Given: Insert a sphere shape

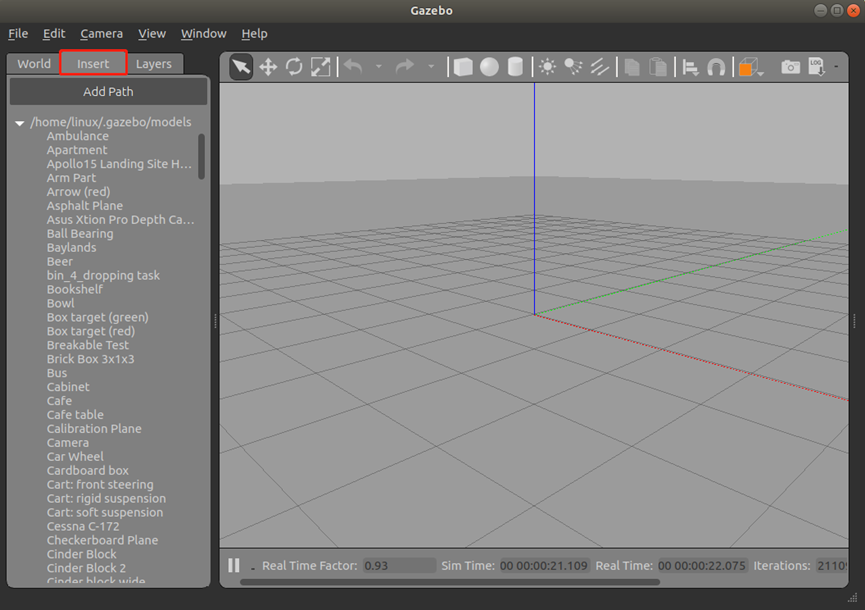Looking at the screenshot, I should pos(489,67).
